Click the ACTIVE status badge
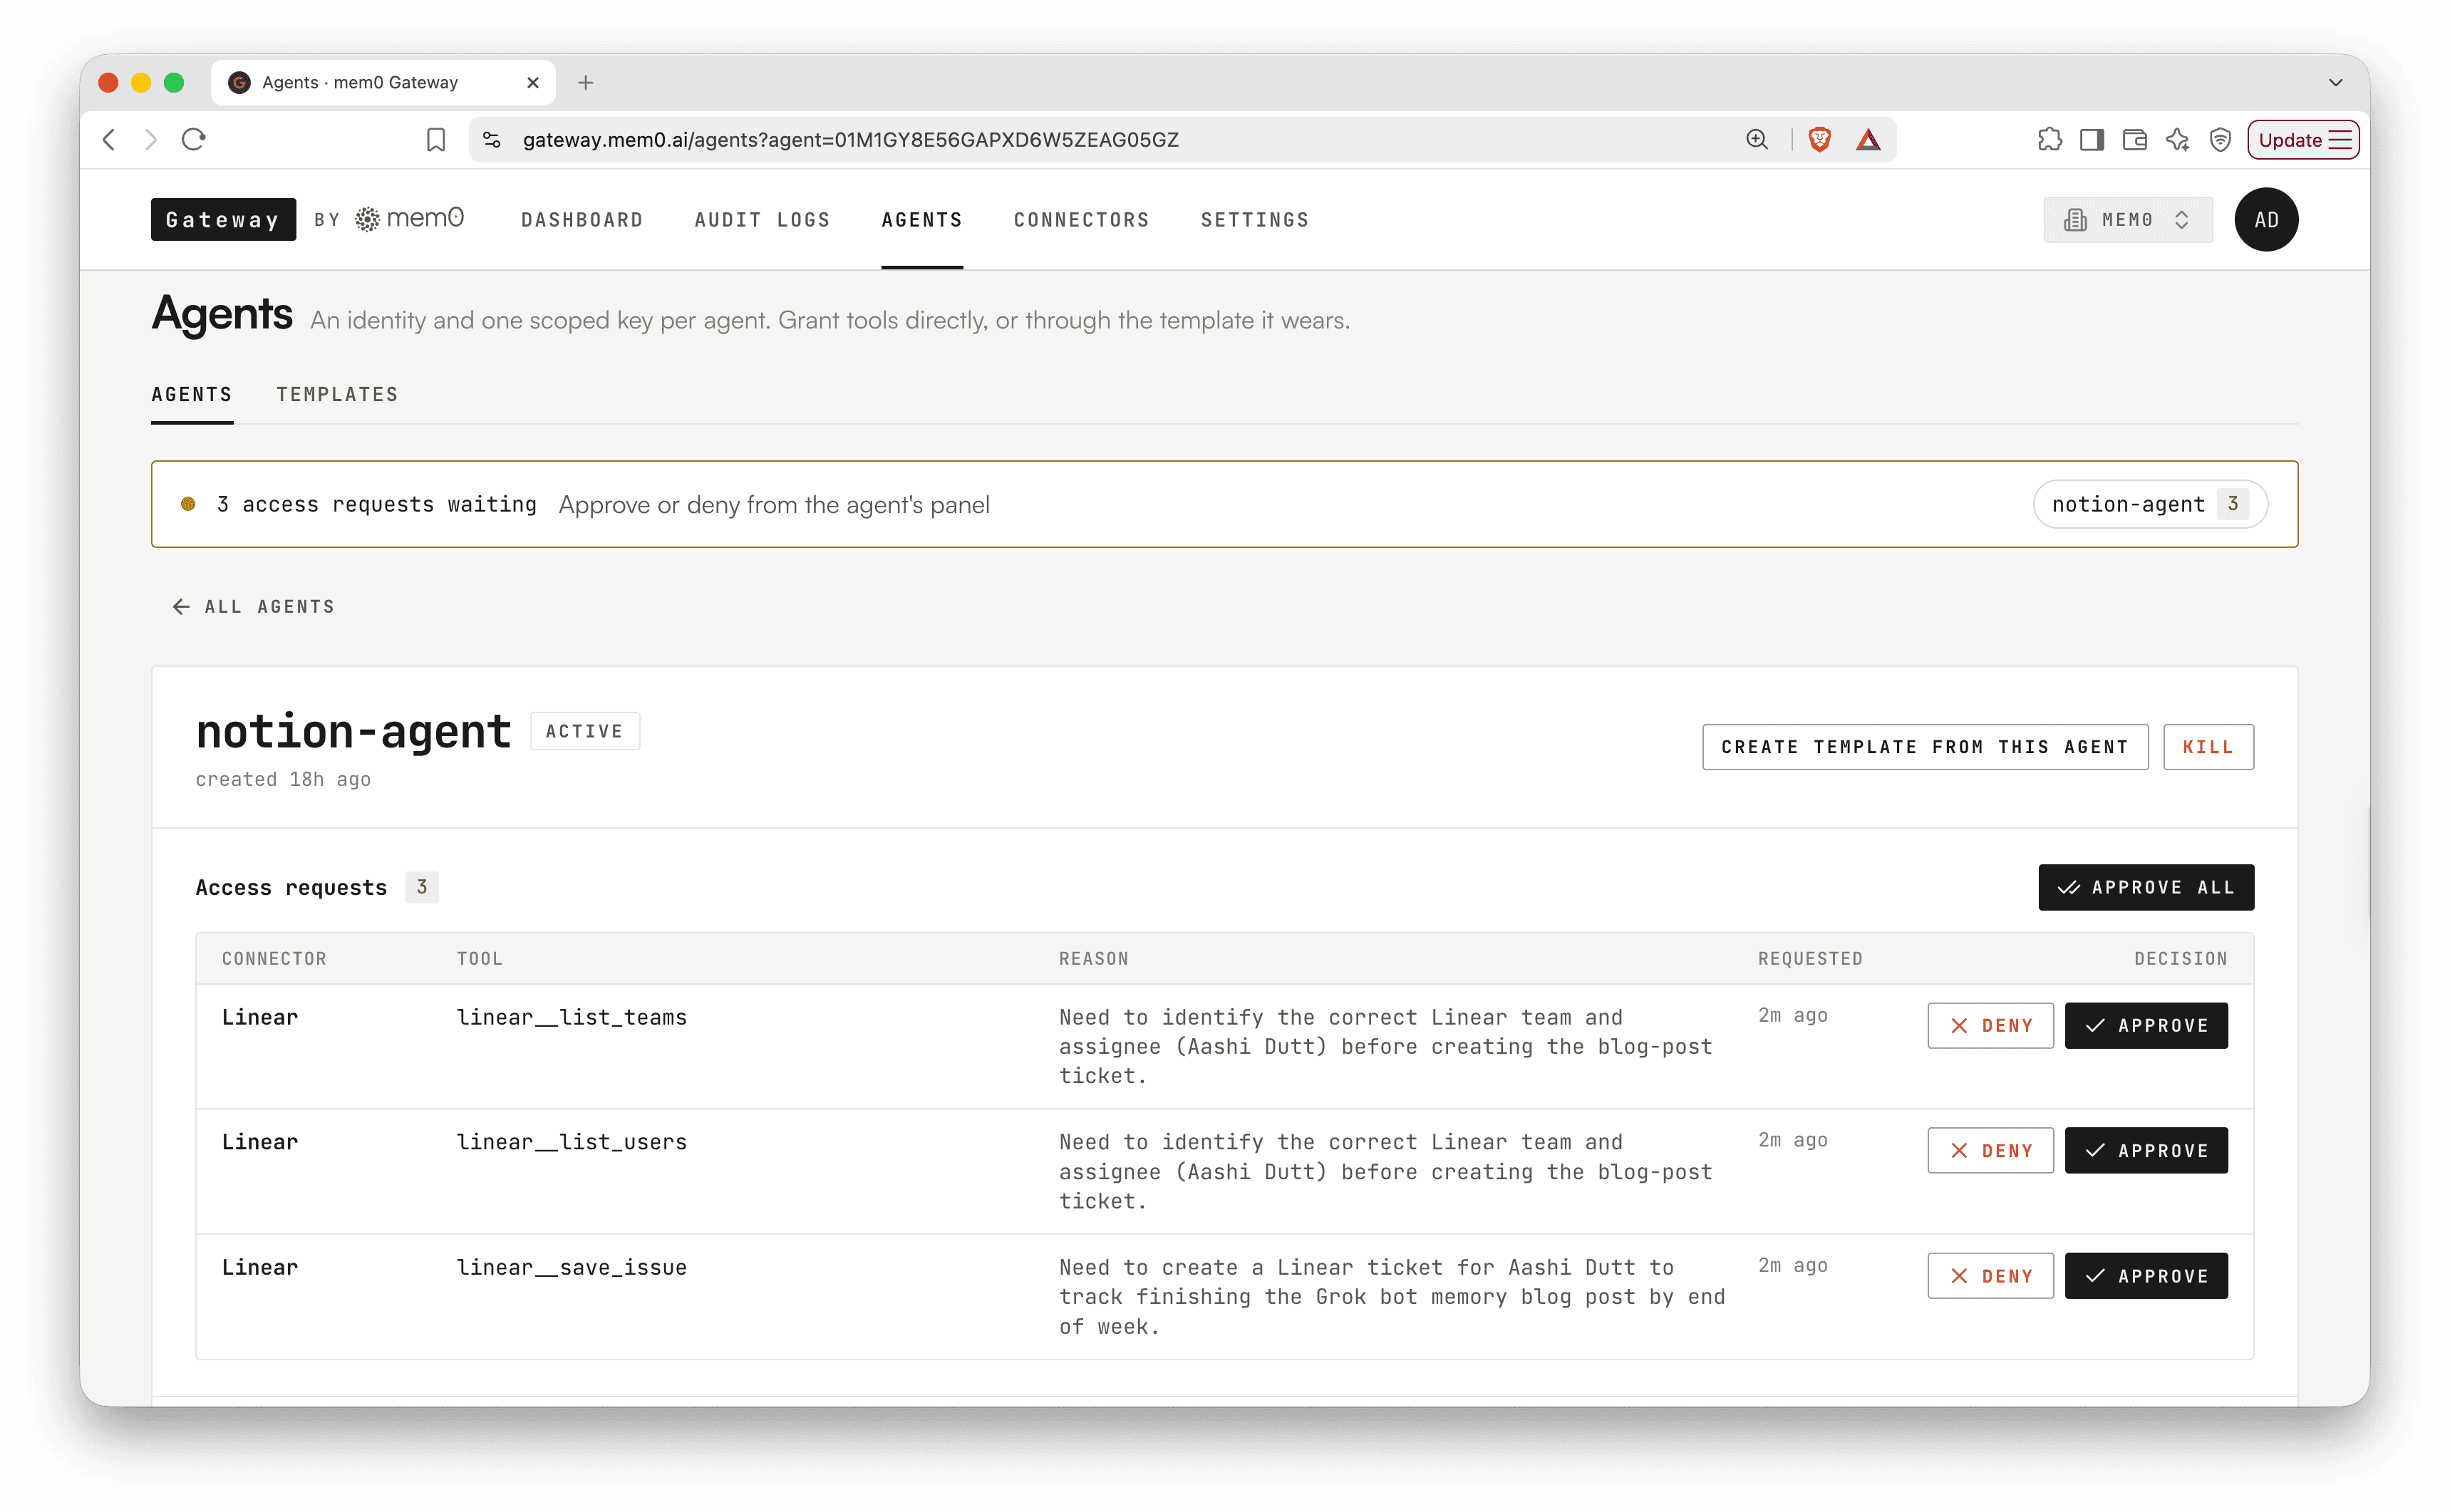Viewport: 2450px width, 1512px height. pyautogui.click(x=584, y=731)
